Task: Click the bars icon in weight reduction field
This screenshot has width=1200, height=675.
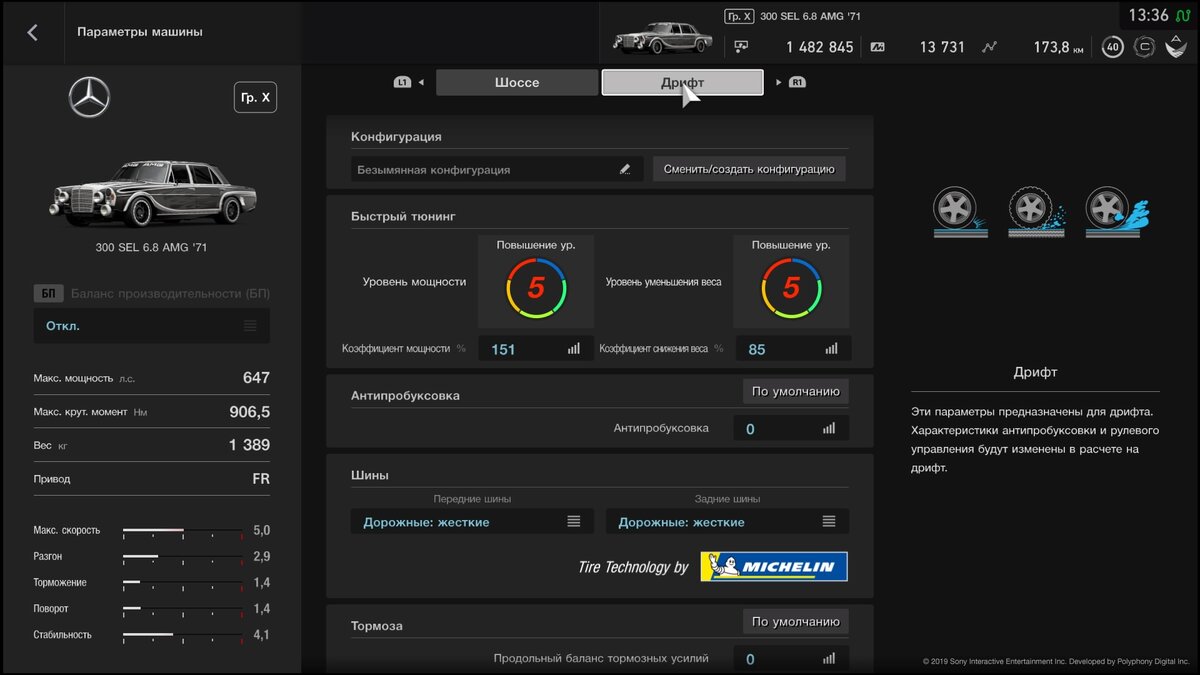Action: 831,348
